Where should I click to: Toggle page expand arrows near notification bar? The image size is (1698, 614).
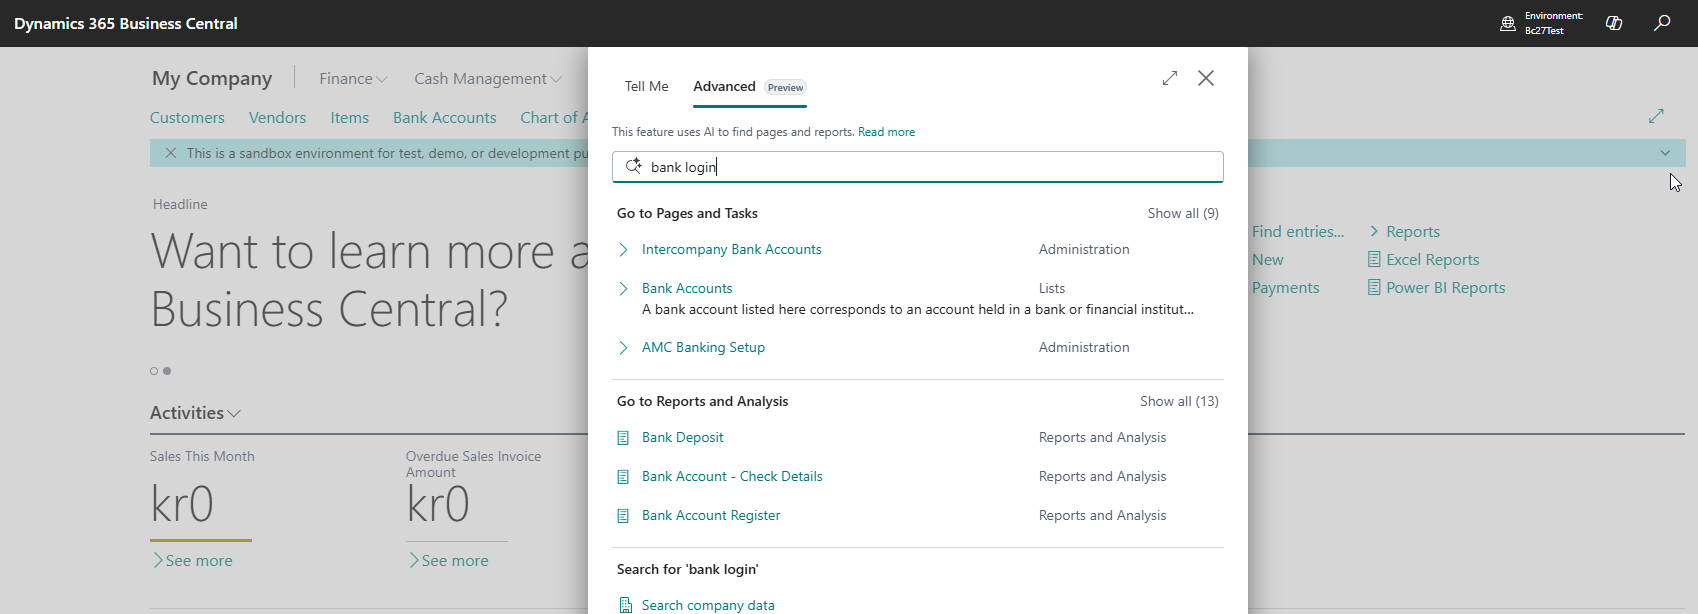(x=1656, y=116)
